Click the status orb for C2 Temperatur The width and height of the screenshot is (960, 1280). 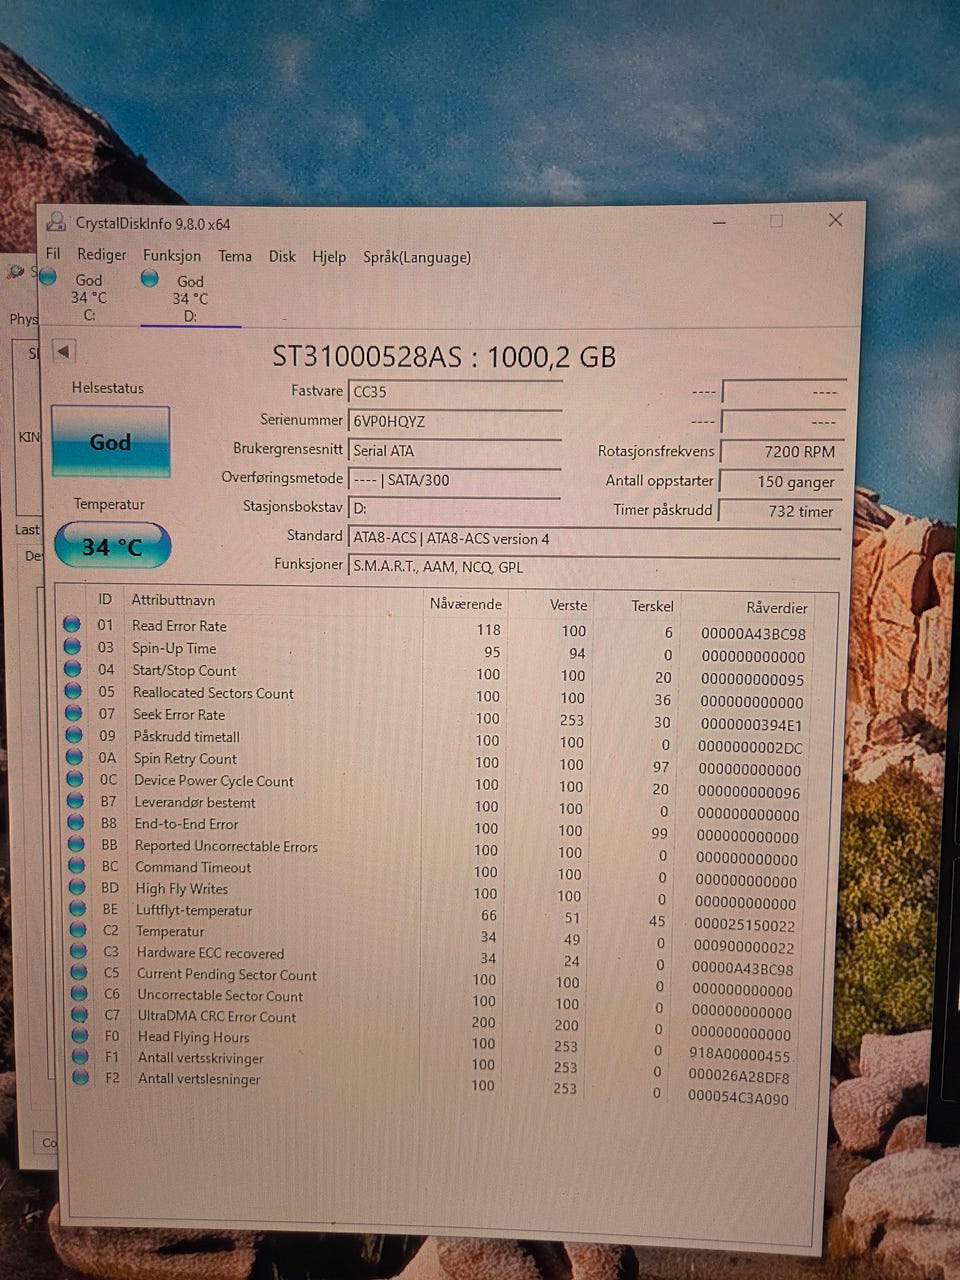[78, 929]
